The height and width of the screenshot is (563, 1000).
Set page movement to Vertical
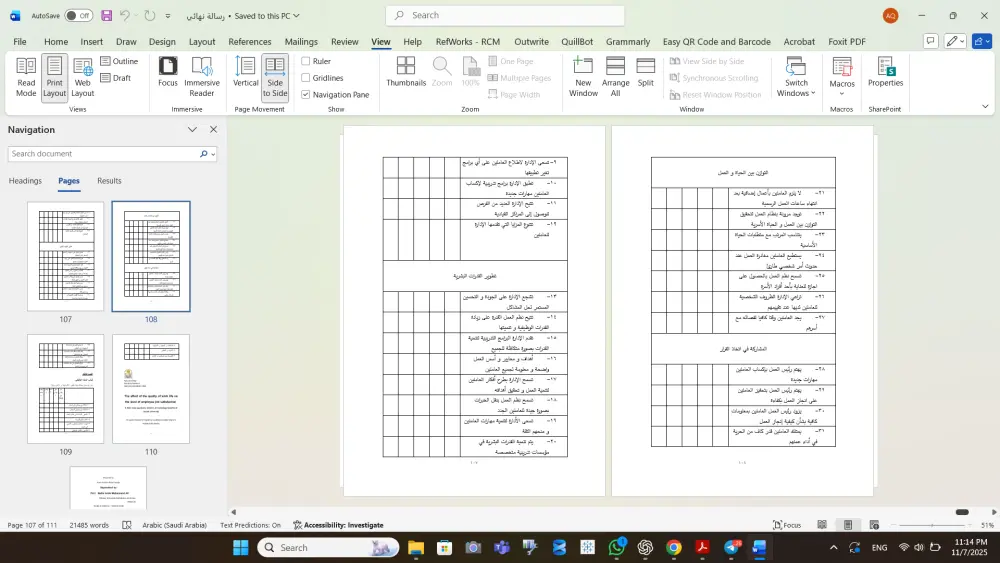tap(246, 71)
